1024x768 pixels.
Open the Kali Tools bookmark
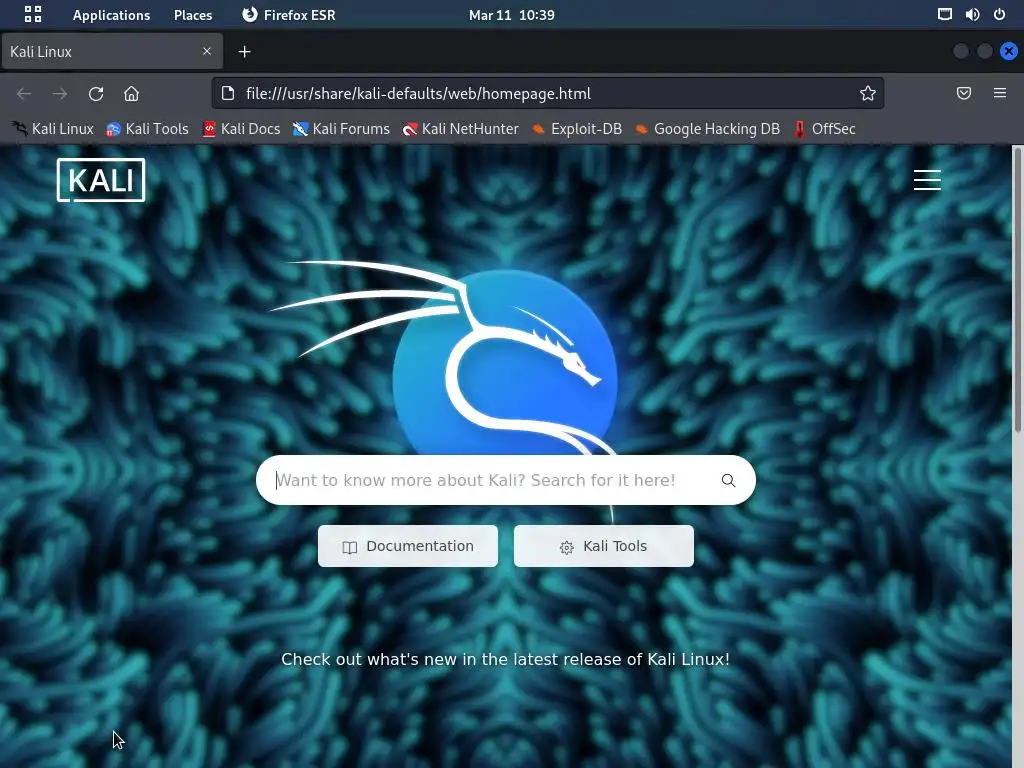(148, 129)
